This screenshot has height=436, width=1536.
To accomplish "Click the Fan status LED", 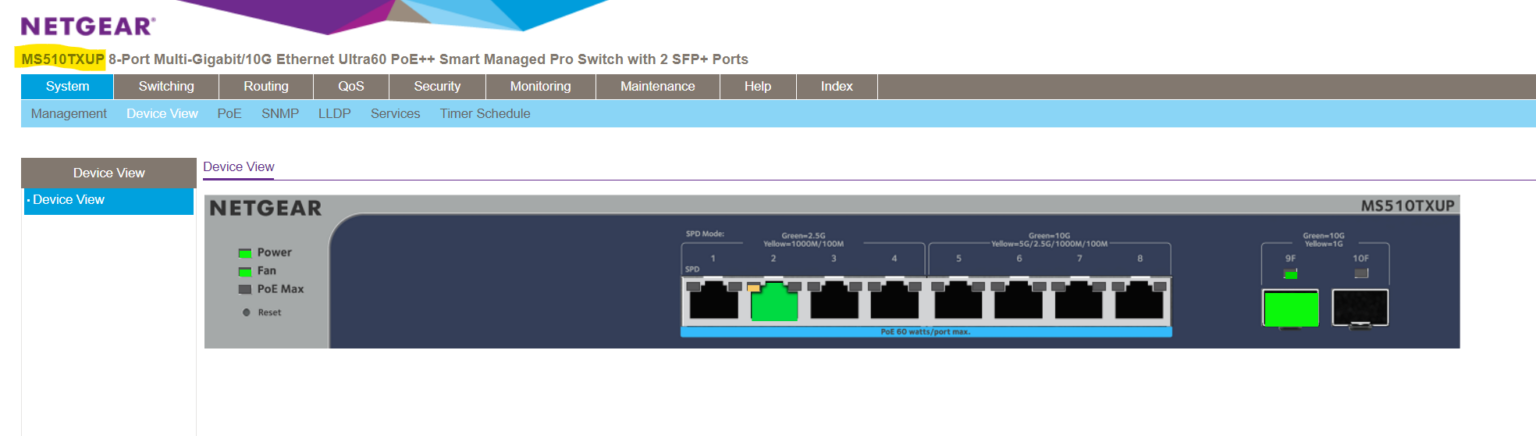I will [x=244, y=271].
